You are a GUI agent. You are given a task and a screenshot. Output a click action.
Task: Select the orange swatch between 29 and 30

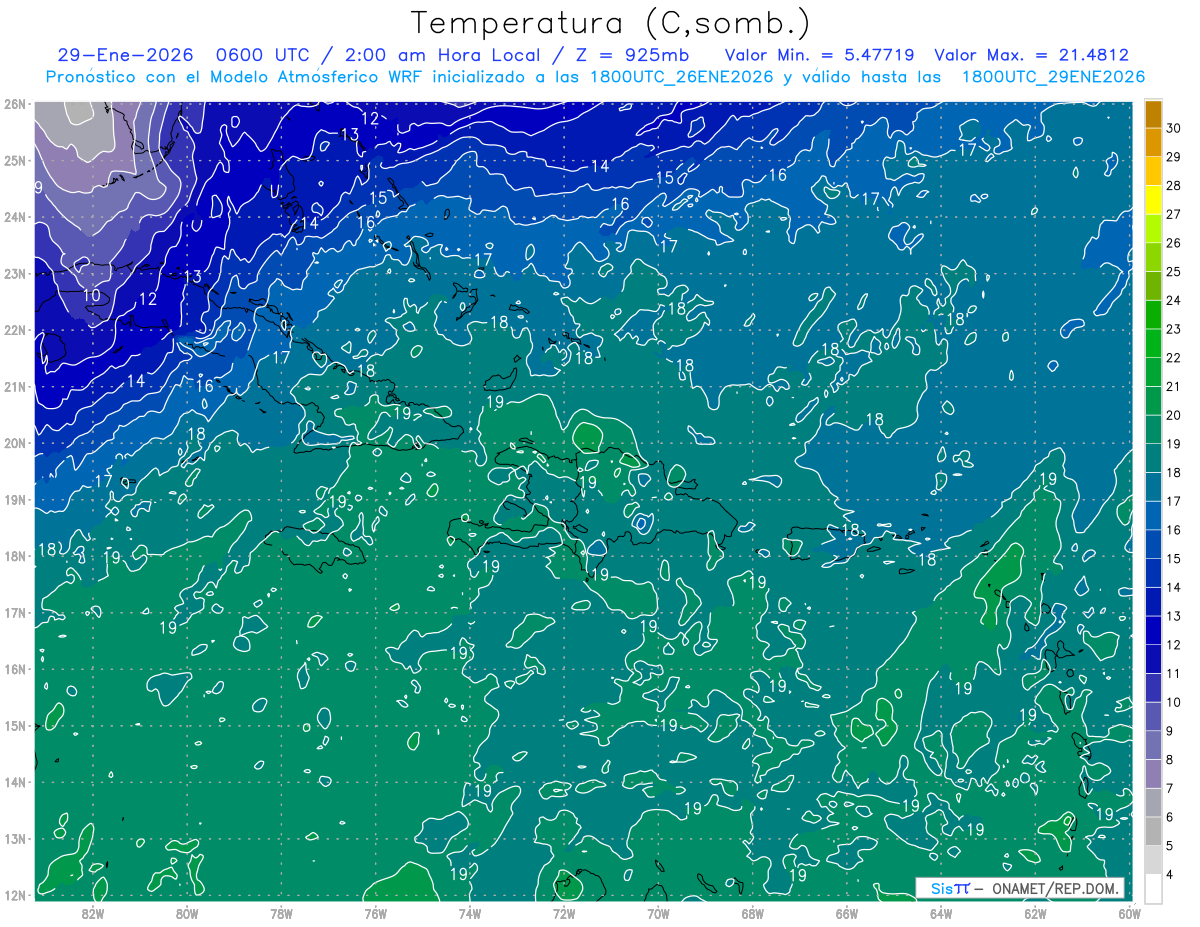(1153, 143)
